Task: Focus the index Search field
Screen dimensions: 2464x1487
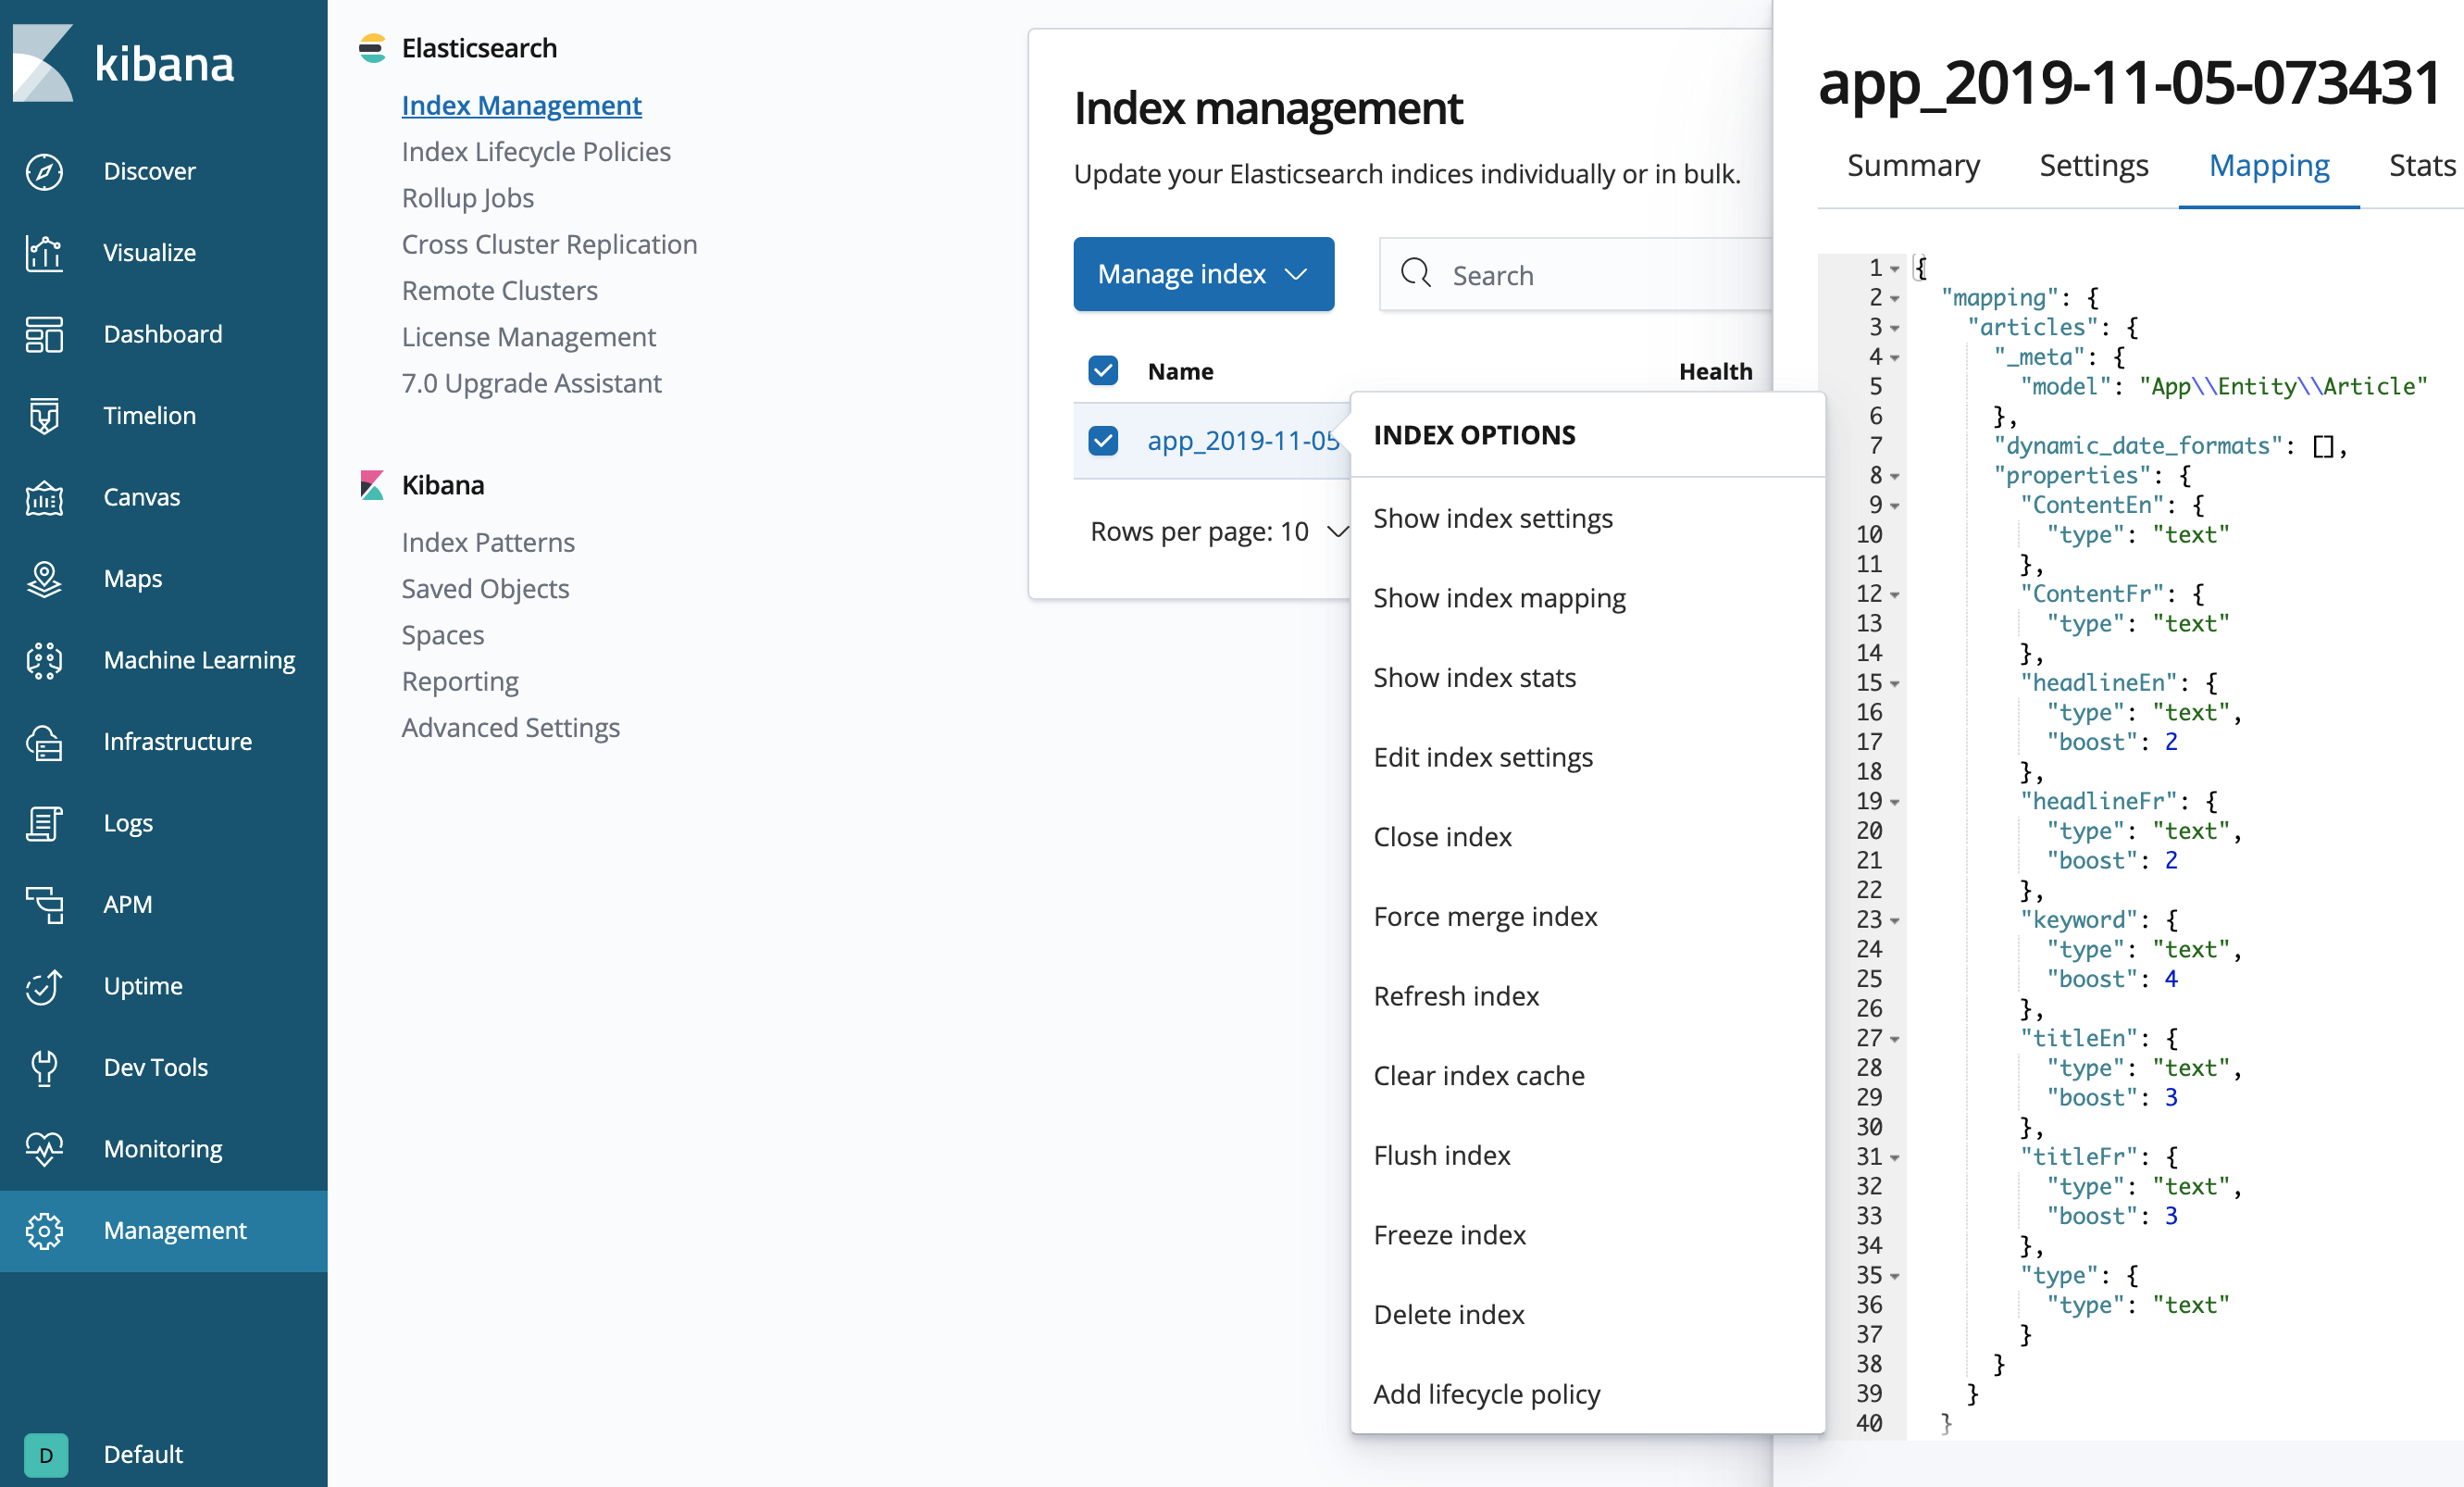Action: pos(1576,274)
